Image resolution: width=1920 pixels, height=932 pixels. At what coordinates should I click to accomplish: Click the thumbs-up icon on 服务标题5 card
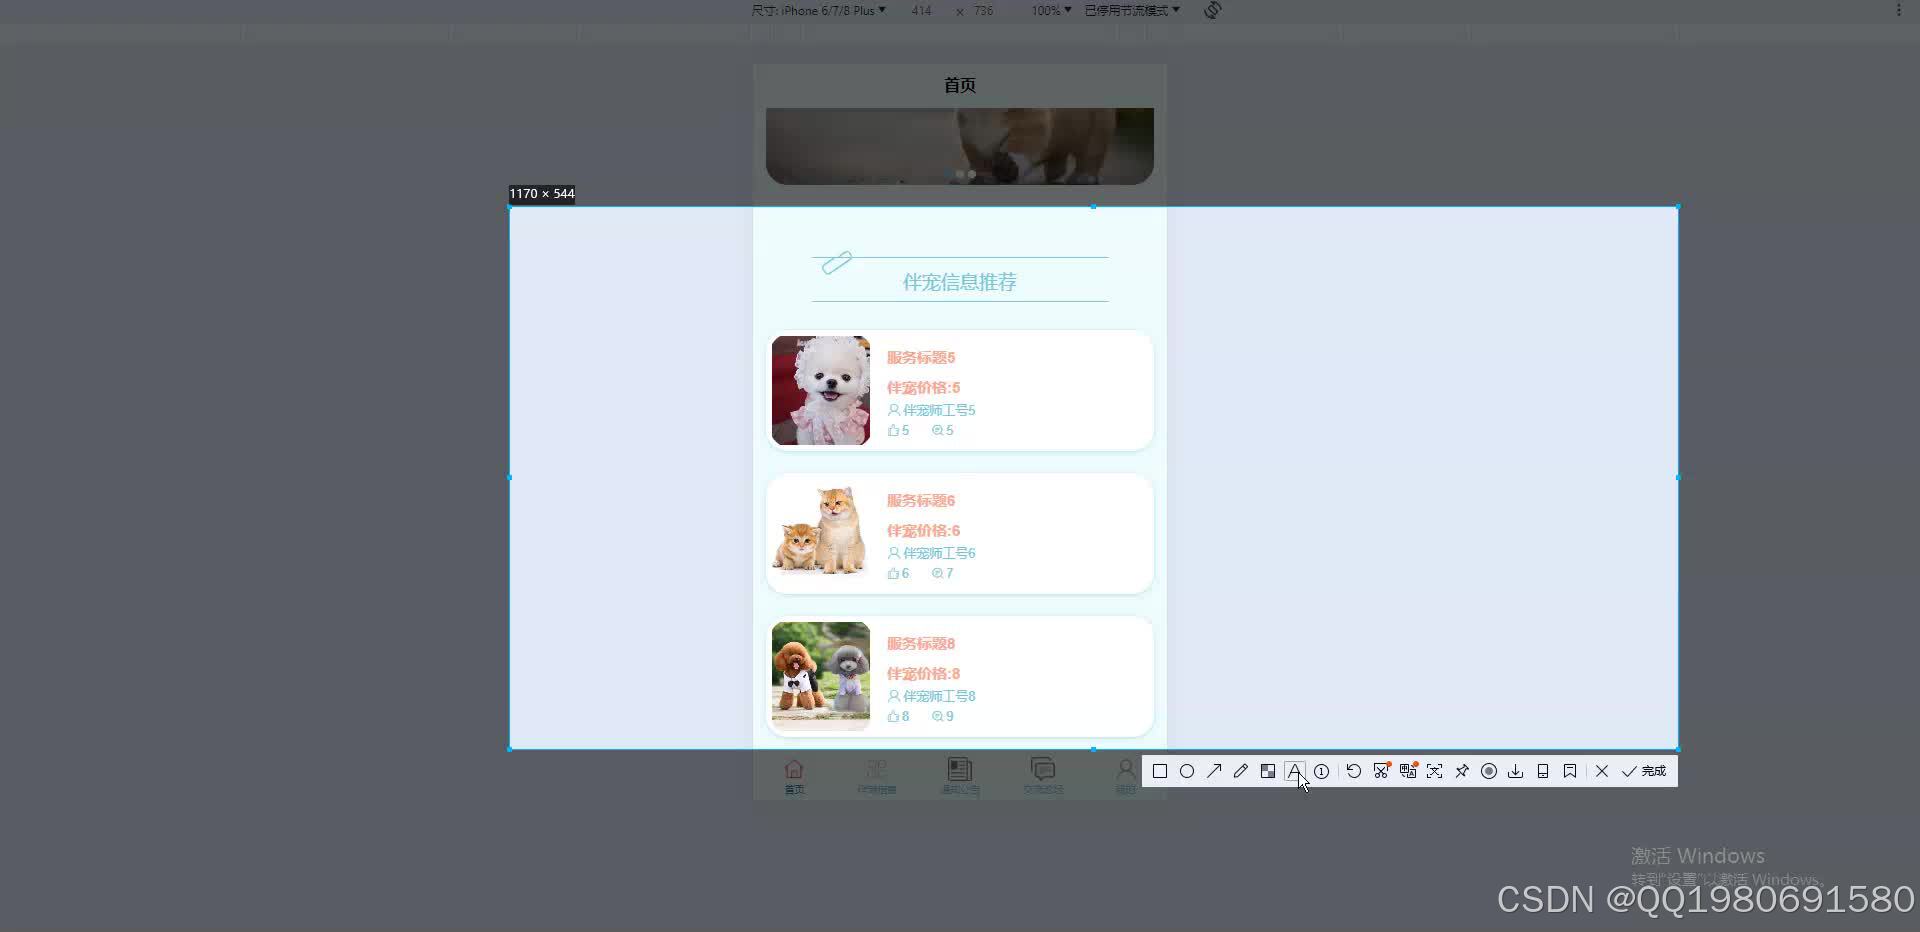(x=893, y=431)
